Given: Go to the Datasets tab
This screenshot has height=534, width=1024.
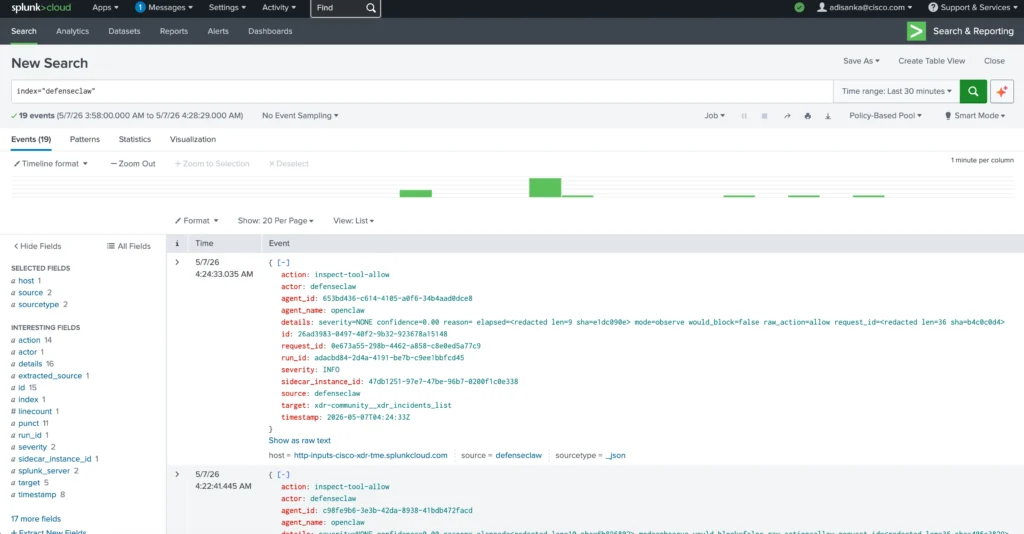Looking at the screenshot, I should pos(124,31).
